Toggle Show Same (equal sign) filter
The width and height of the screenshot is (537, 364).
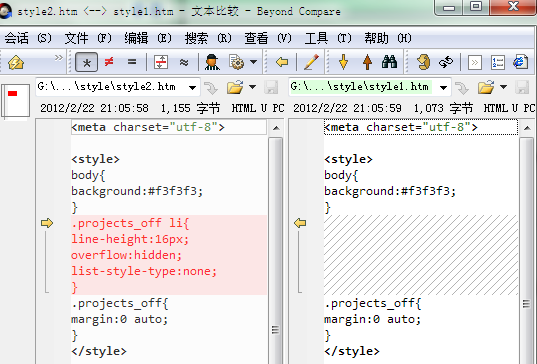point(132,62)
